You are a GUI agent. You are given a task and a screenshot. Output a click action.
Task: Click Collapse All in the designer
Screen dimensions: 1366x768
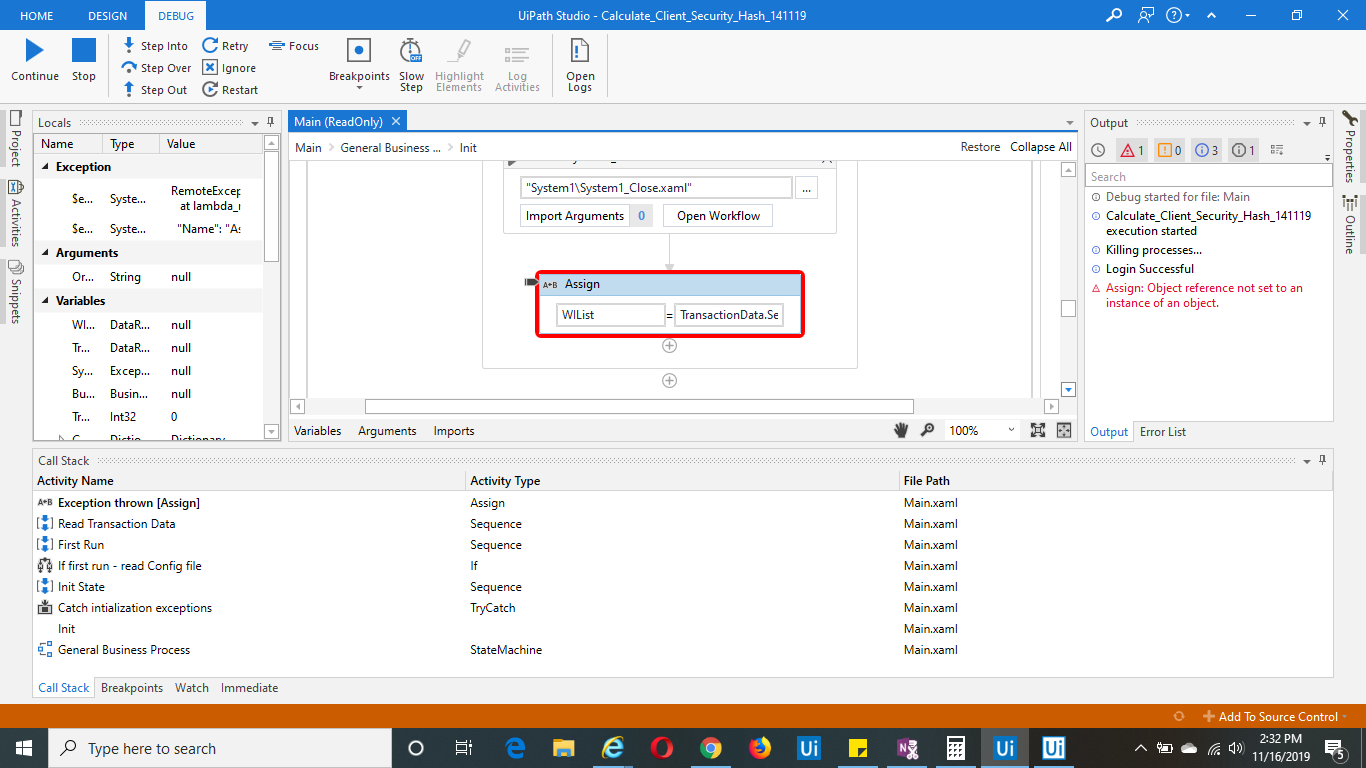[1040, 146]
